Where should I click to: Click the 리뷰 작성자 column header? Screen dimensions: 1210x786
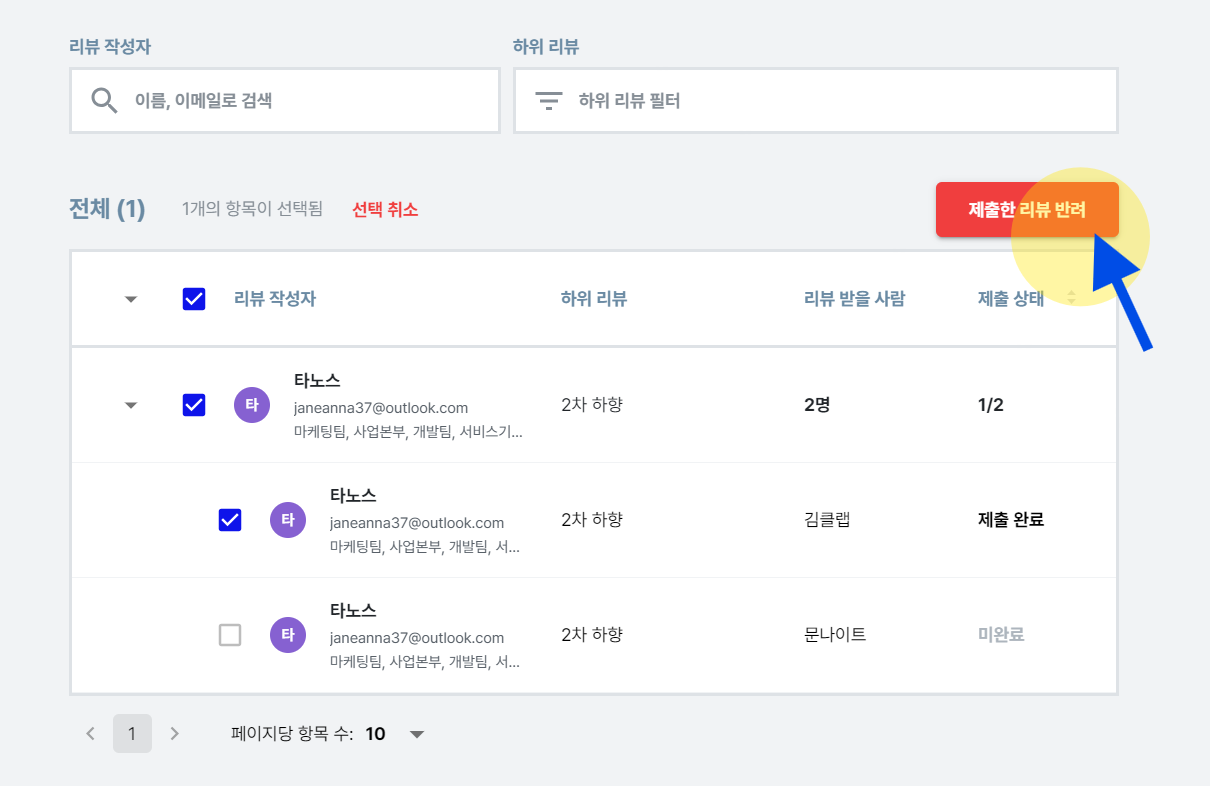coord(275,299)
